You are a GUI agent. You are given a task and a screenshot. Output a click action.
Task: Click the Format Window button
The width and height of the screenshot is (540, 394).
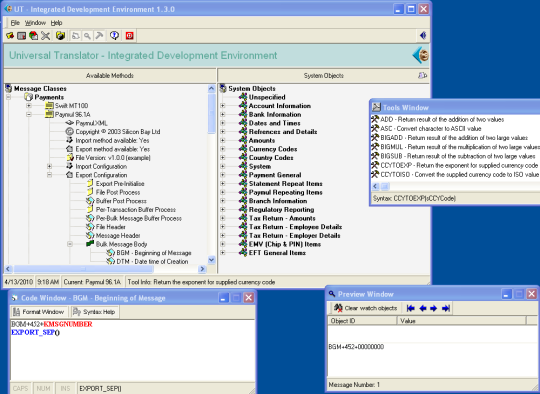point(39,312)
